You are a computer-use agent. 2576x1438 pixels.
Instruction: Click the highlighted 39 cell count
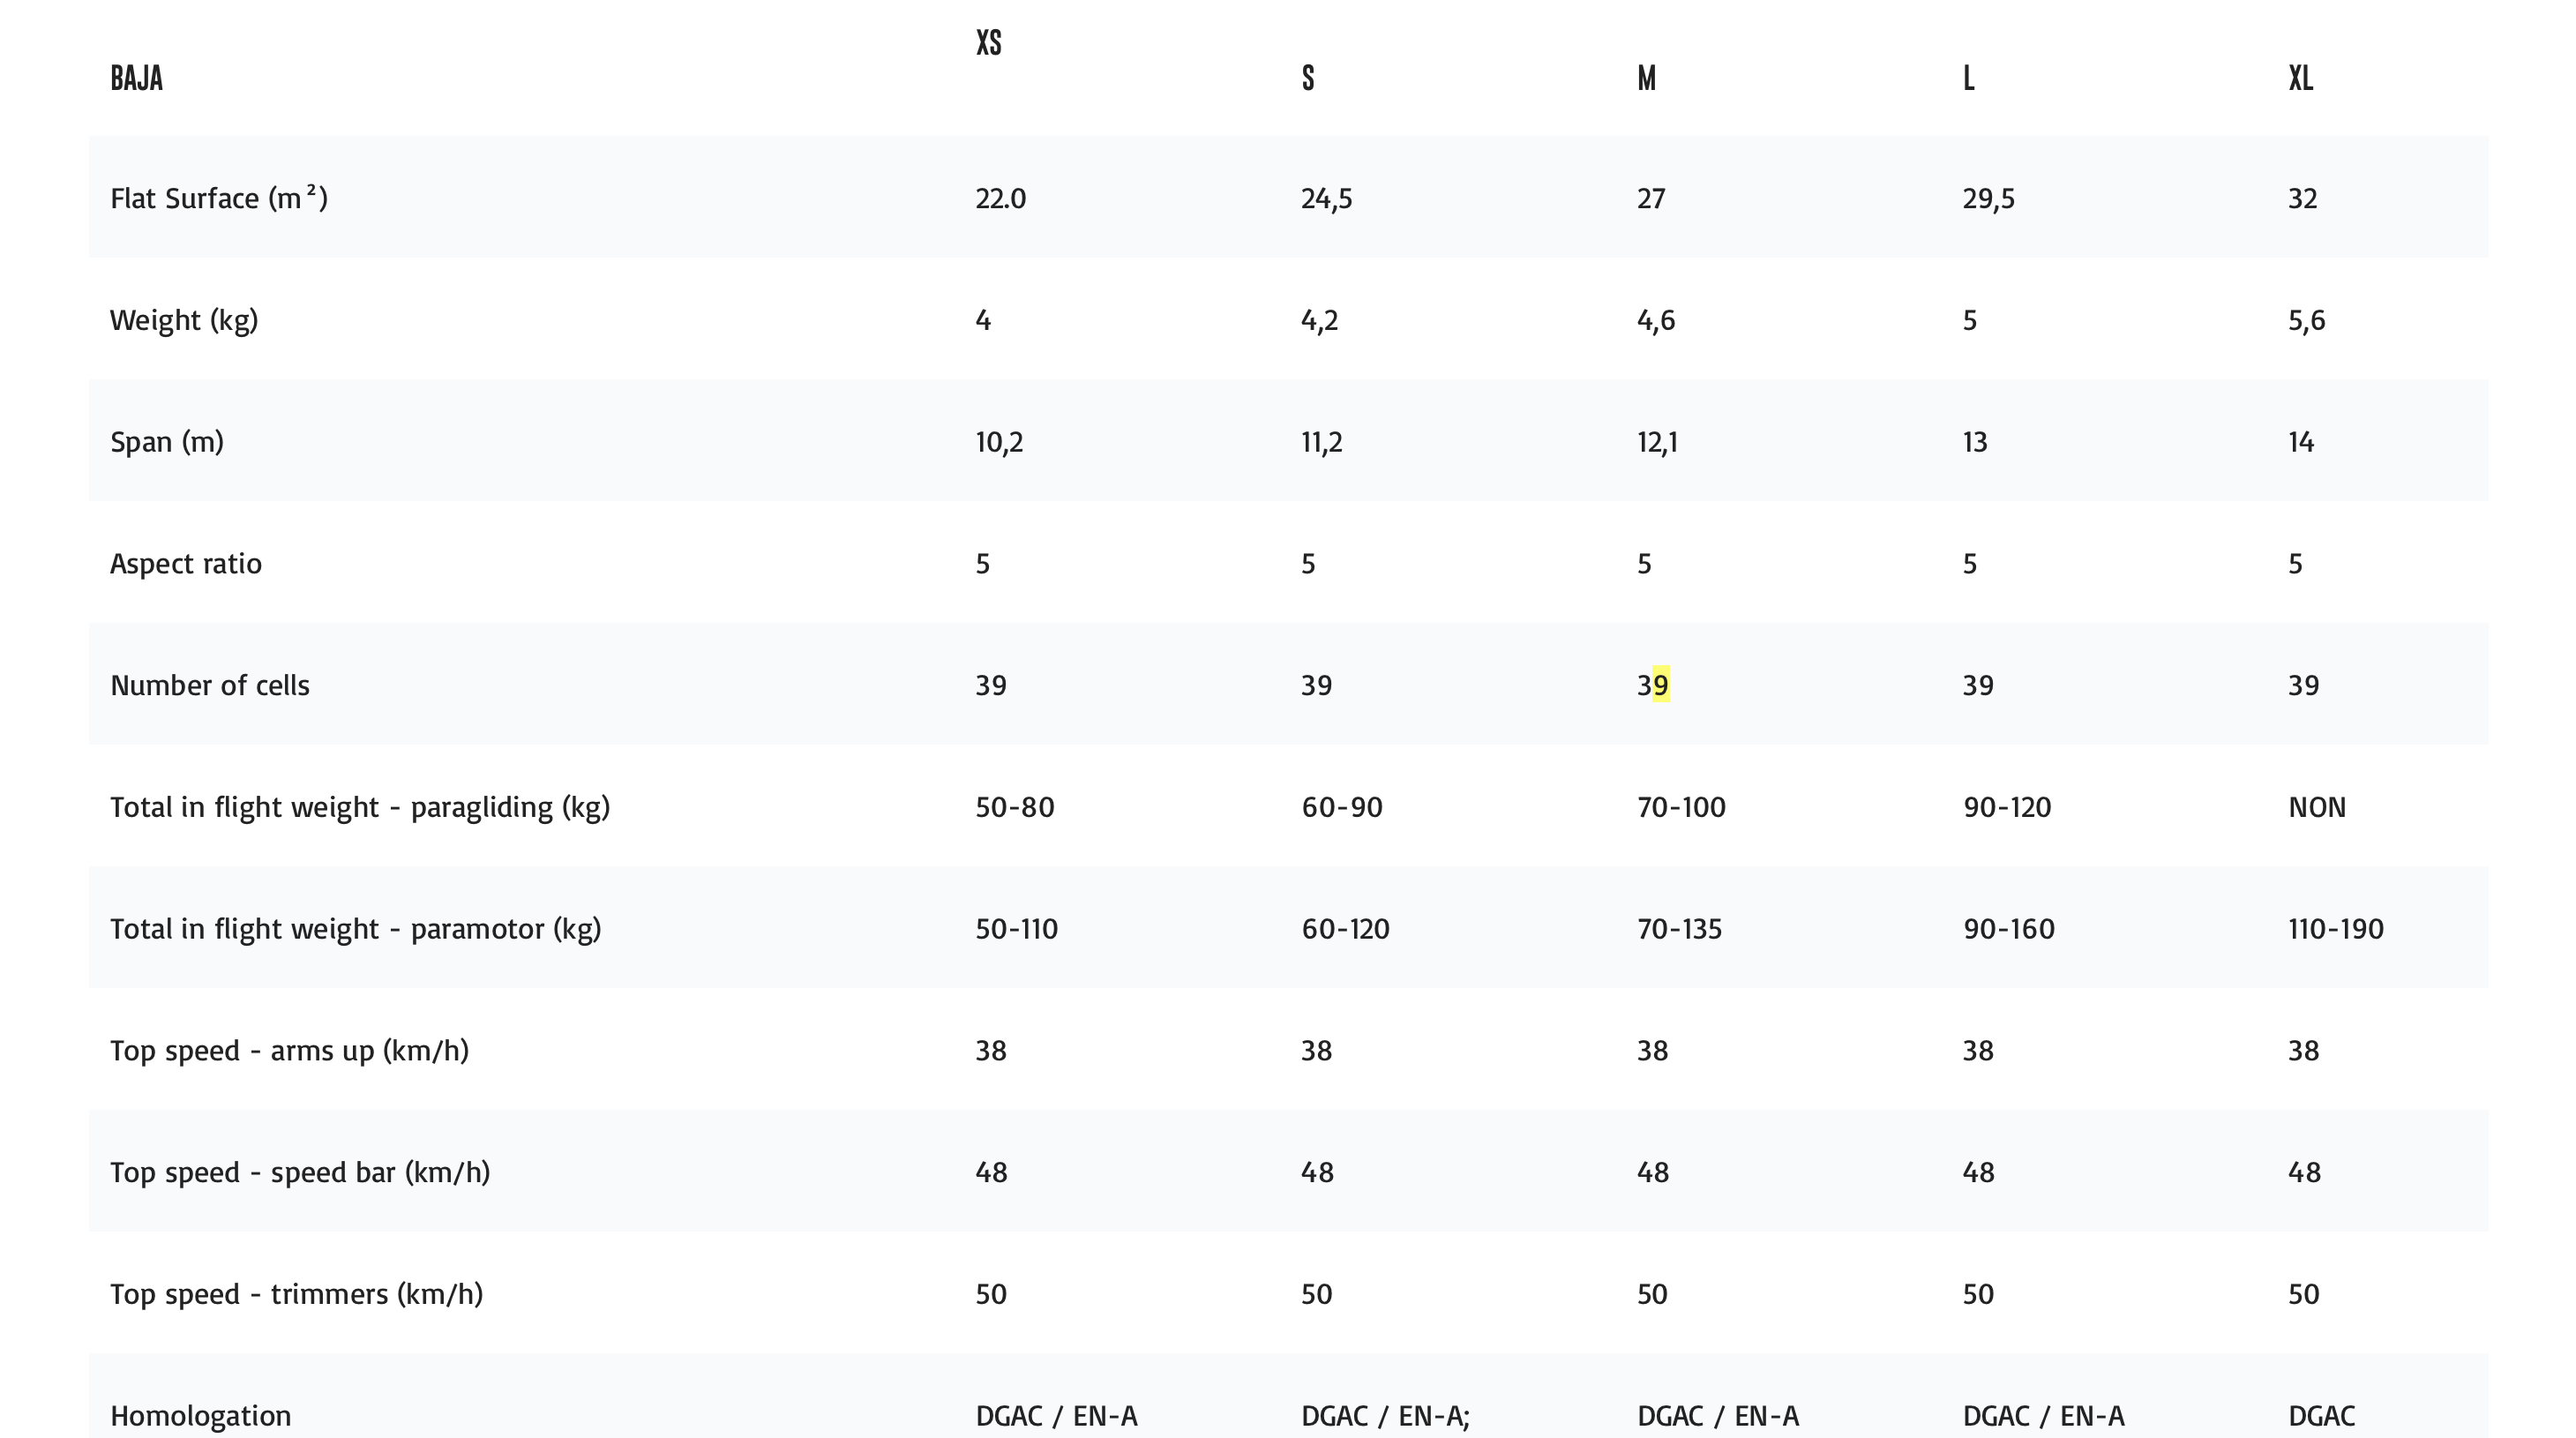[1653, 685]
